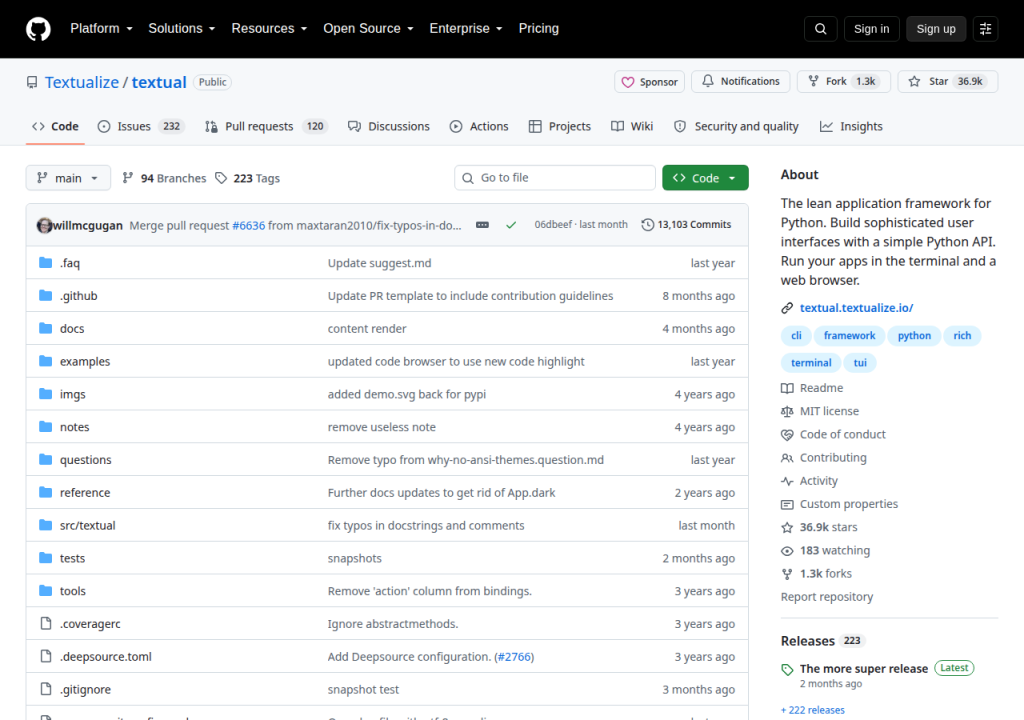Click the Star icon button
The height and width of the screenshot is (720, 1024).
click(948, 82)
